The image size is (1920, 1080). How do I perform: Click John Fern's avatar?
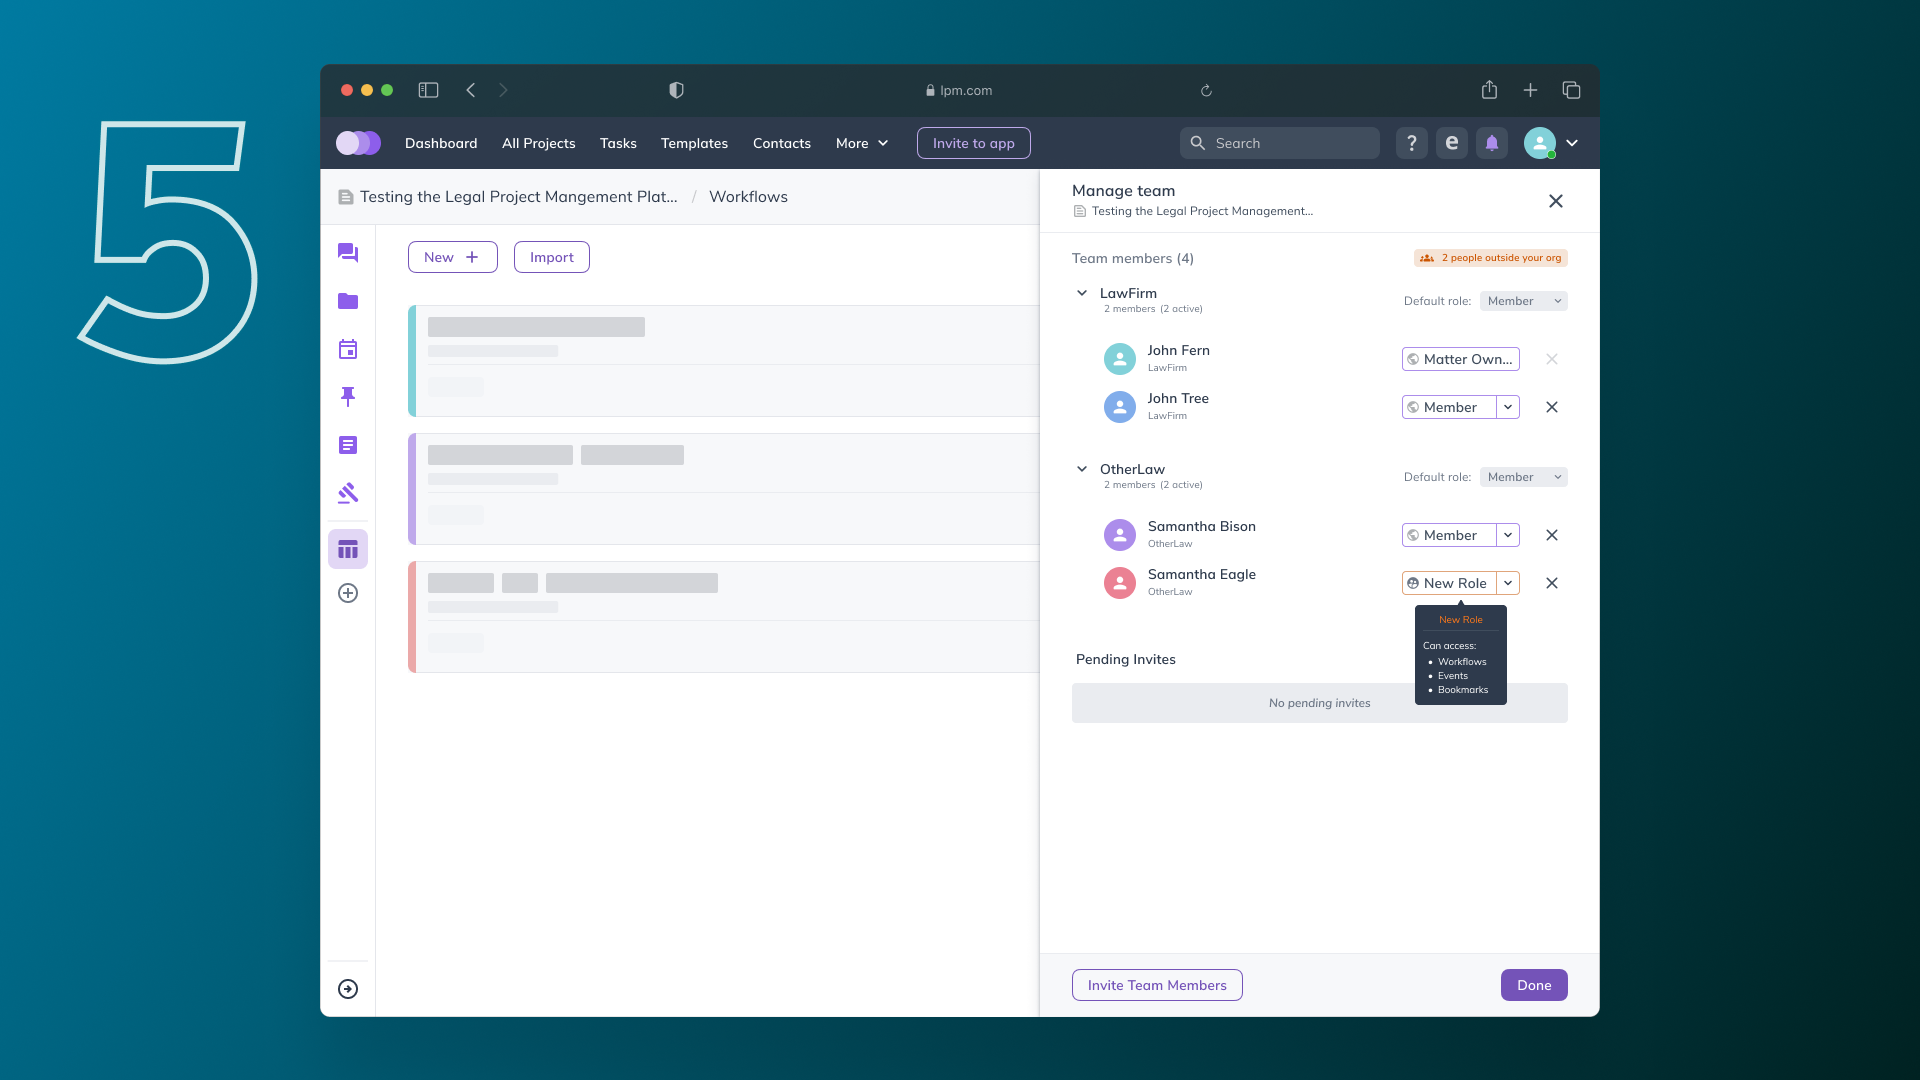tap(1119, 358)
